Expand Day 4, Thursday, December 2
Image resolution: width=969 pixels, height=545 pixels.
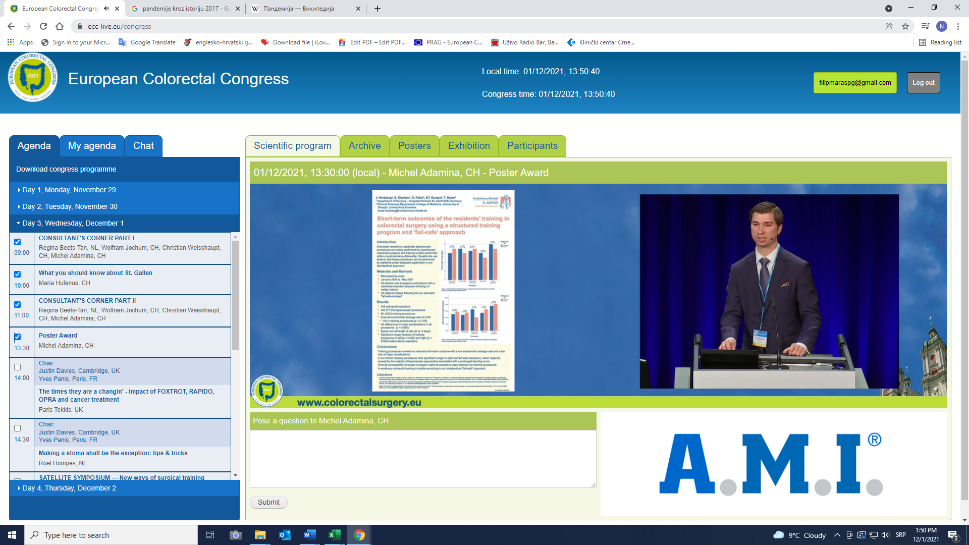[69, 488]
